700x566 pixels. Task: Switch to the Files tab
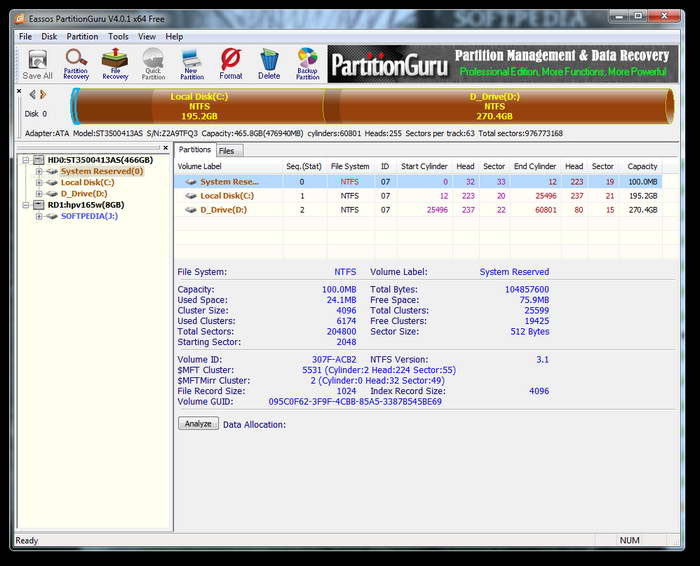point(227,151)
